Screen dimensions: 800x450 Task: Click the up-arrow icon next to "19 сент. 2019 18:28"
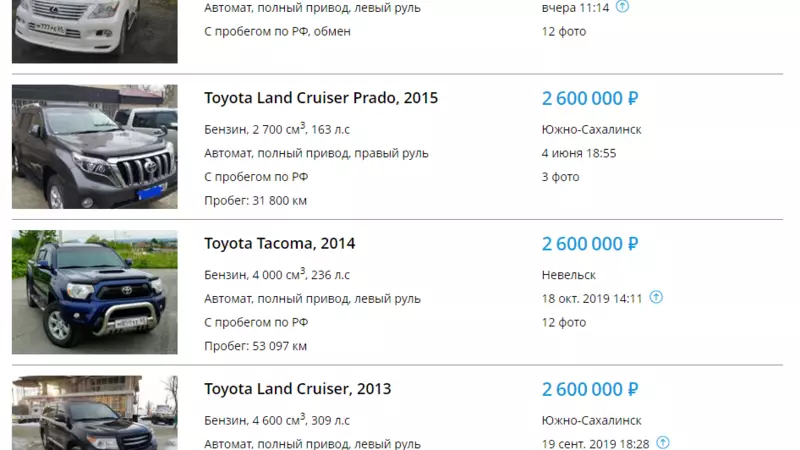(x=663, y=442)
